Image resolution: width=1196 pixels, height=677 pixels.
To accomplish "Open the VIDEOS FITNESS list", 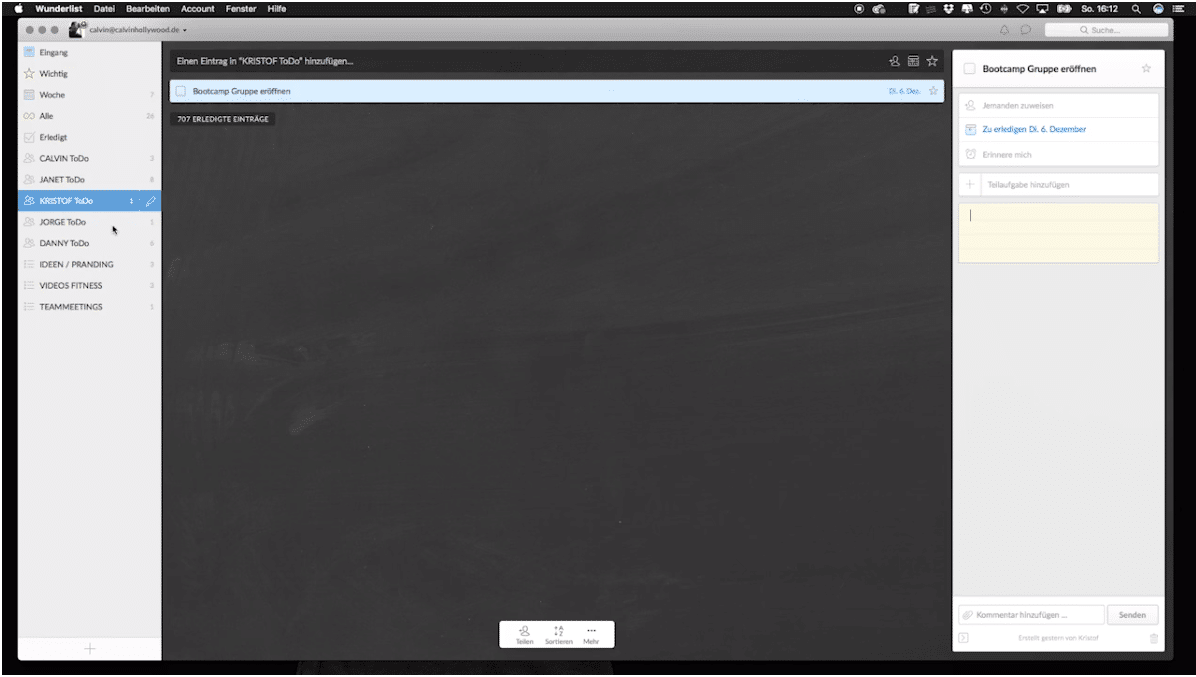I will [89, 285].
